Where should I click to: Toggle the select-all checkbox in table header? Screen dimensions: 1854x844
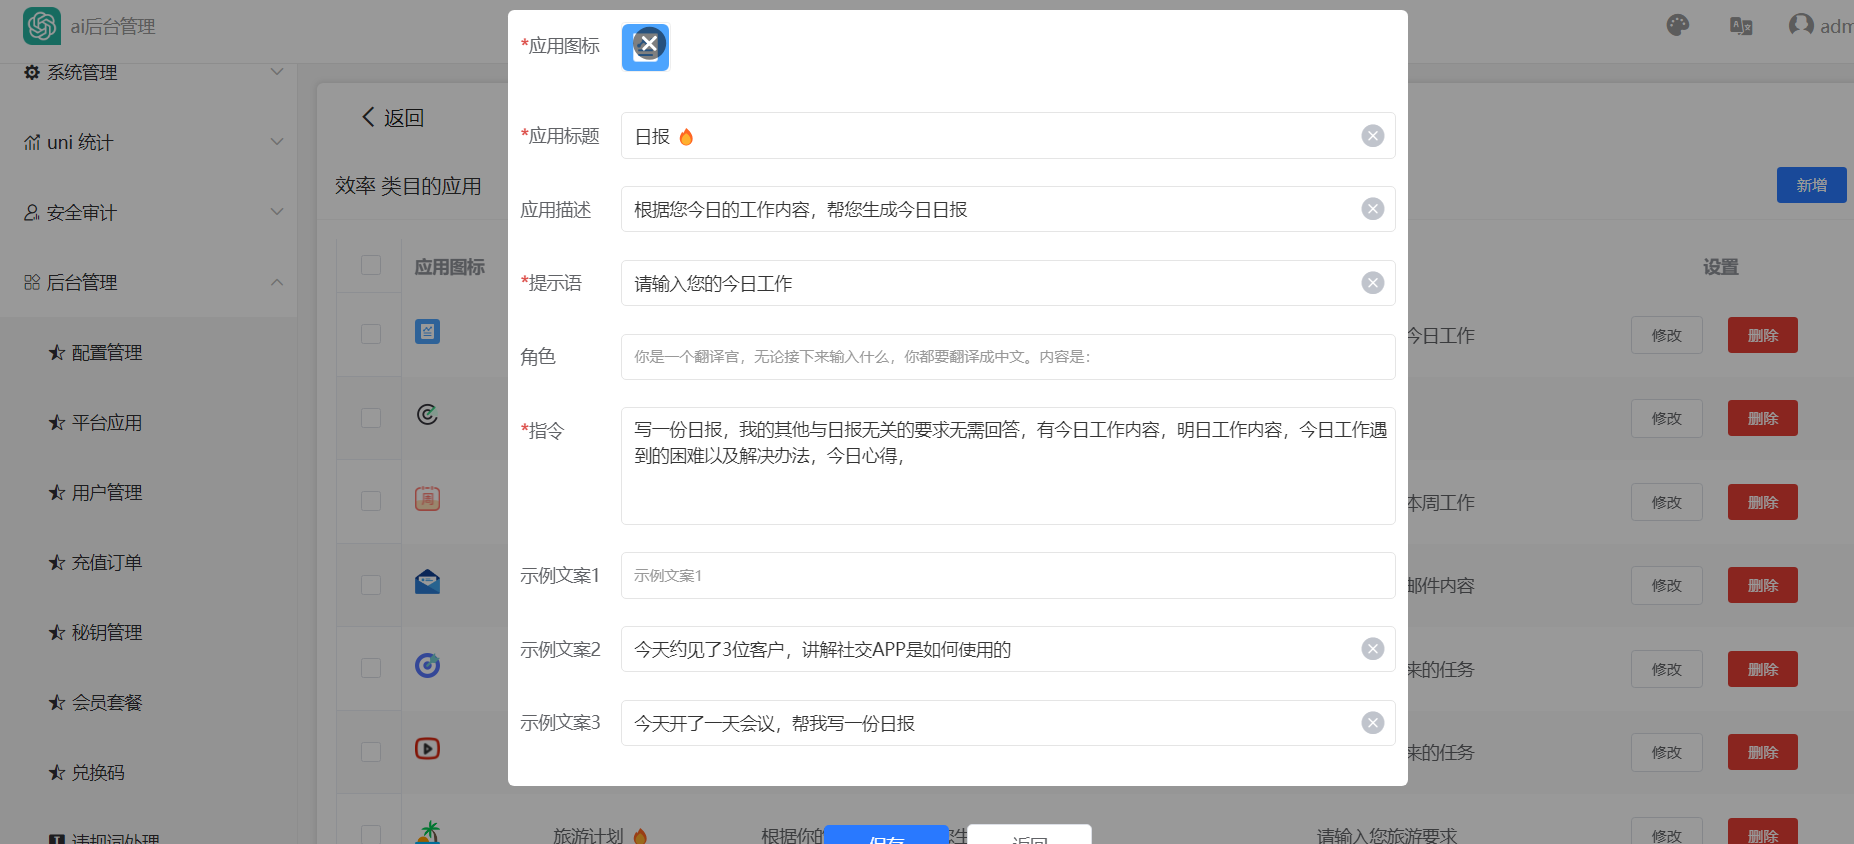(371, 265)
